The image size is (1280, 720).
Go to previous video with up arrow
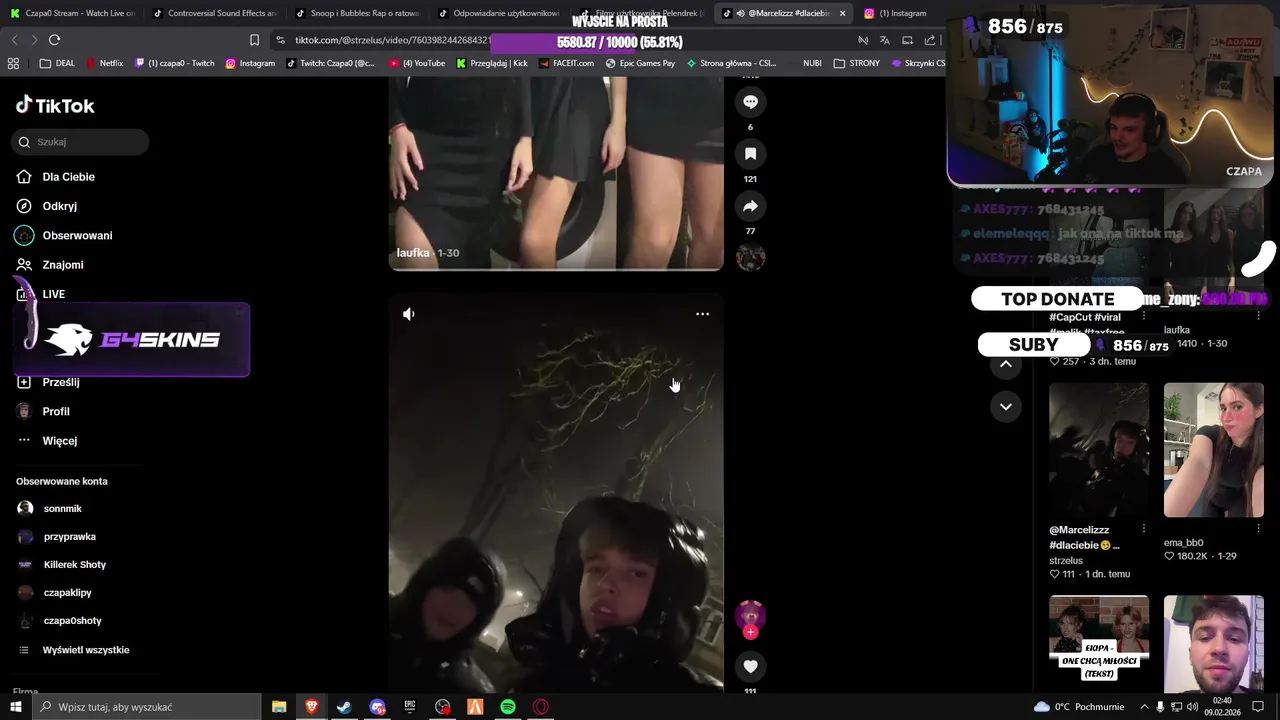(1005, 364)
